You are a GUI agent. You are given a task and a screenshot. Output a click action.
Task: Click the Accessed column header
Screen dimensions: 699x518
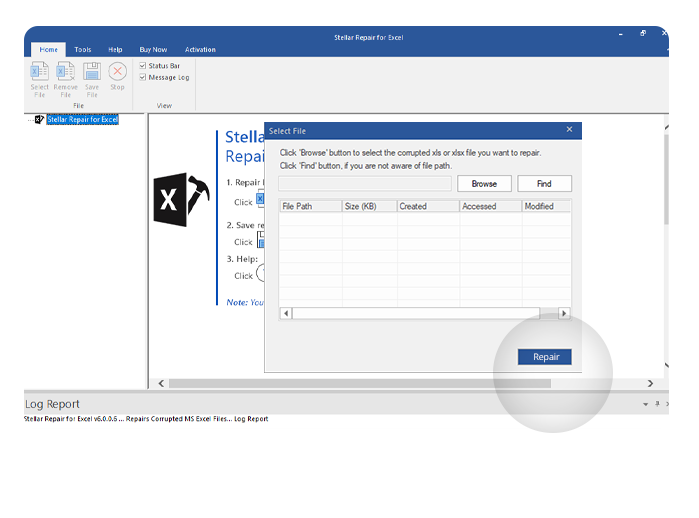pyautogui.click(x=490, y=206)
